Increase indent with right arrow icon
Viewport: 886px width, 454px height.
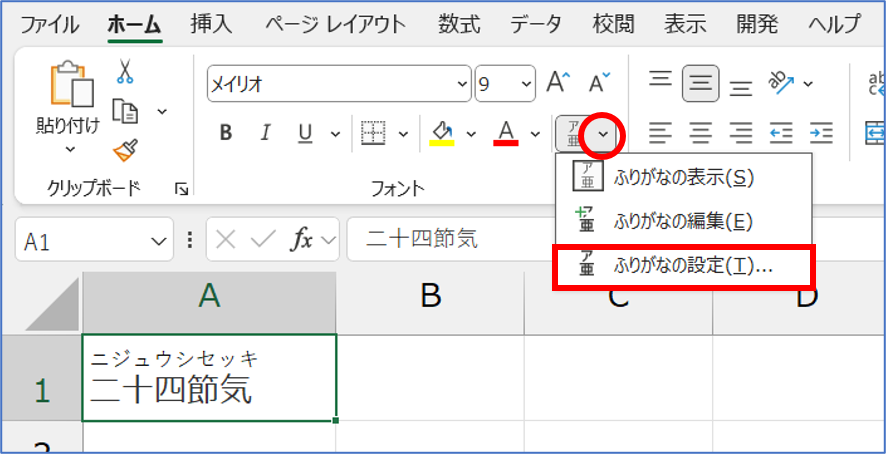pos(821,133)
